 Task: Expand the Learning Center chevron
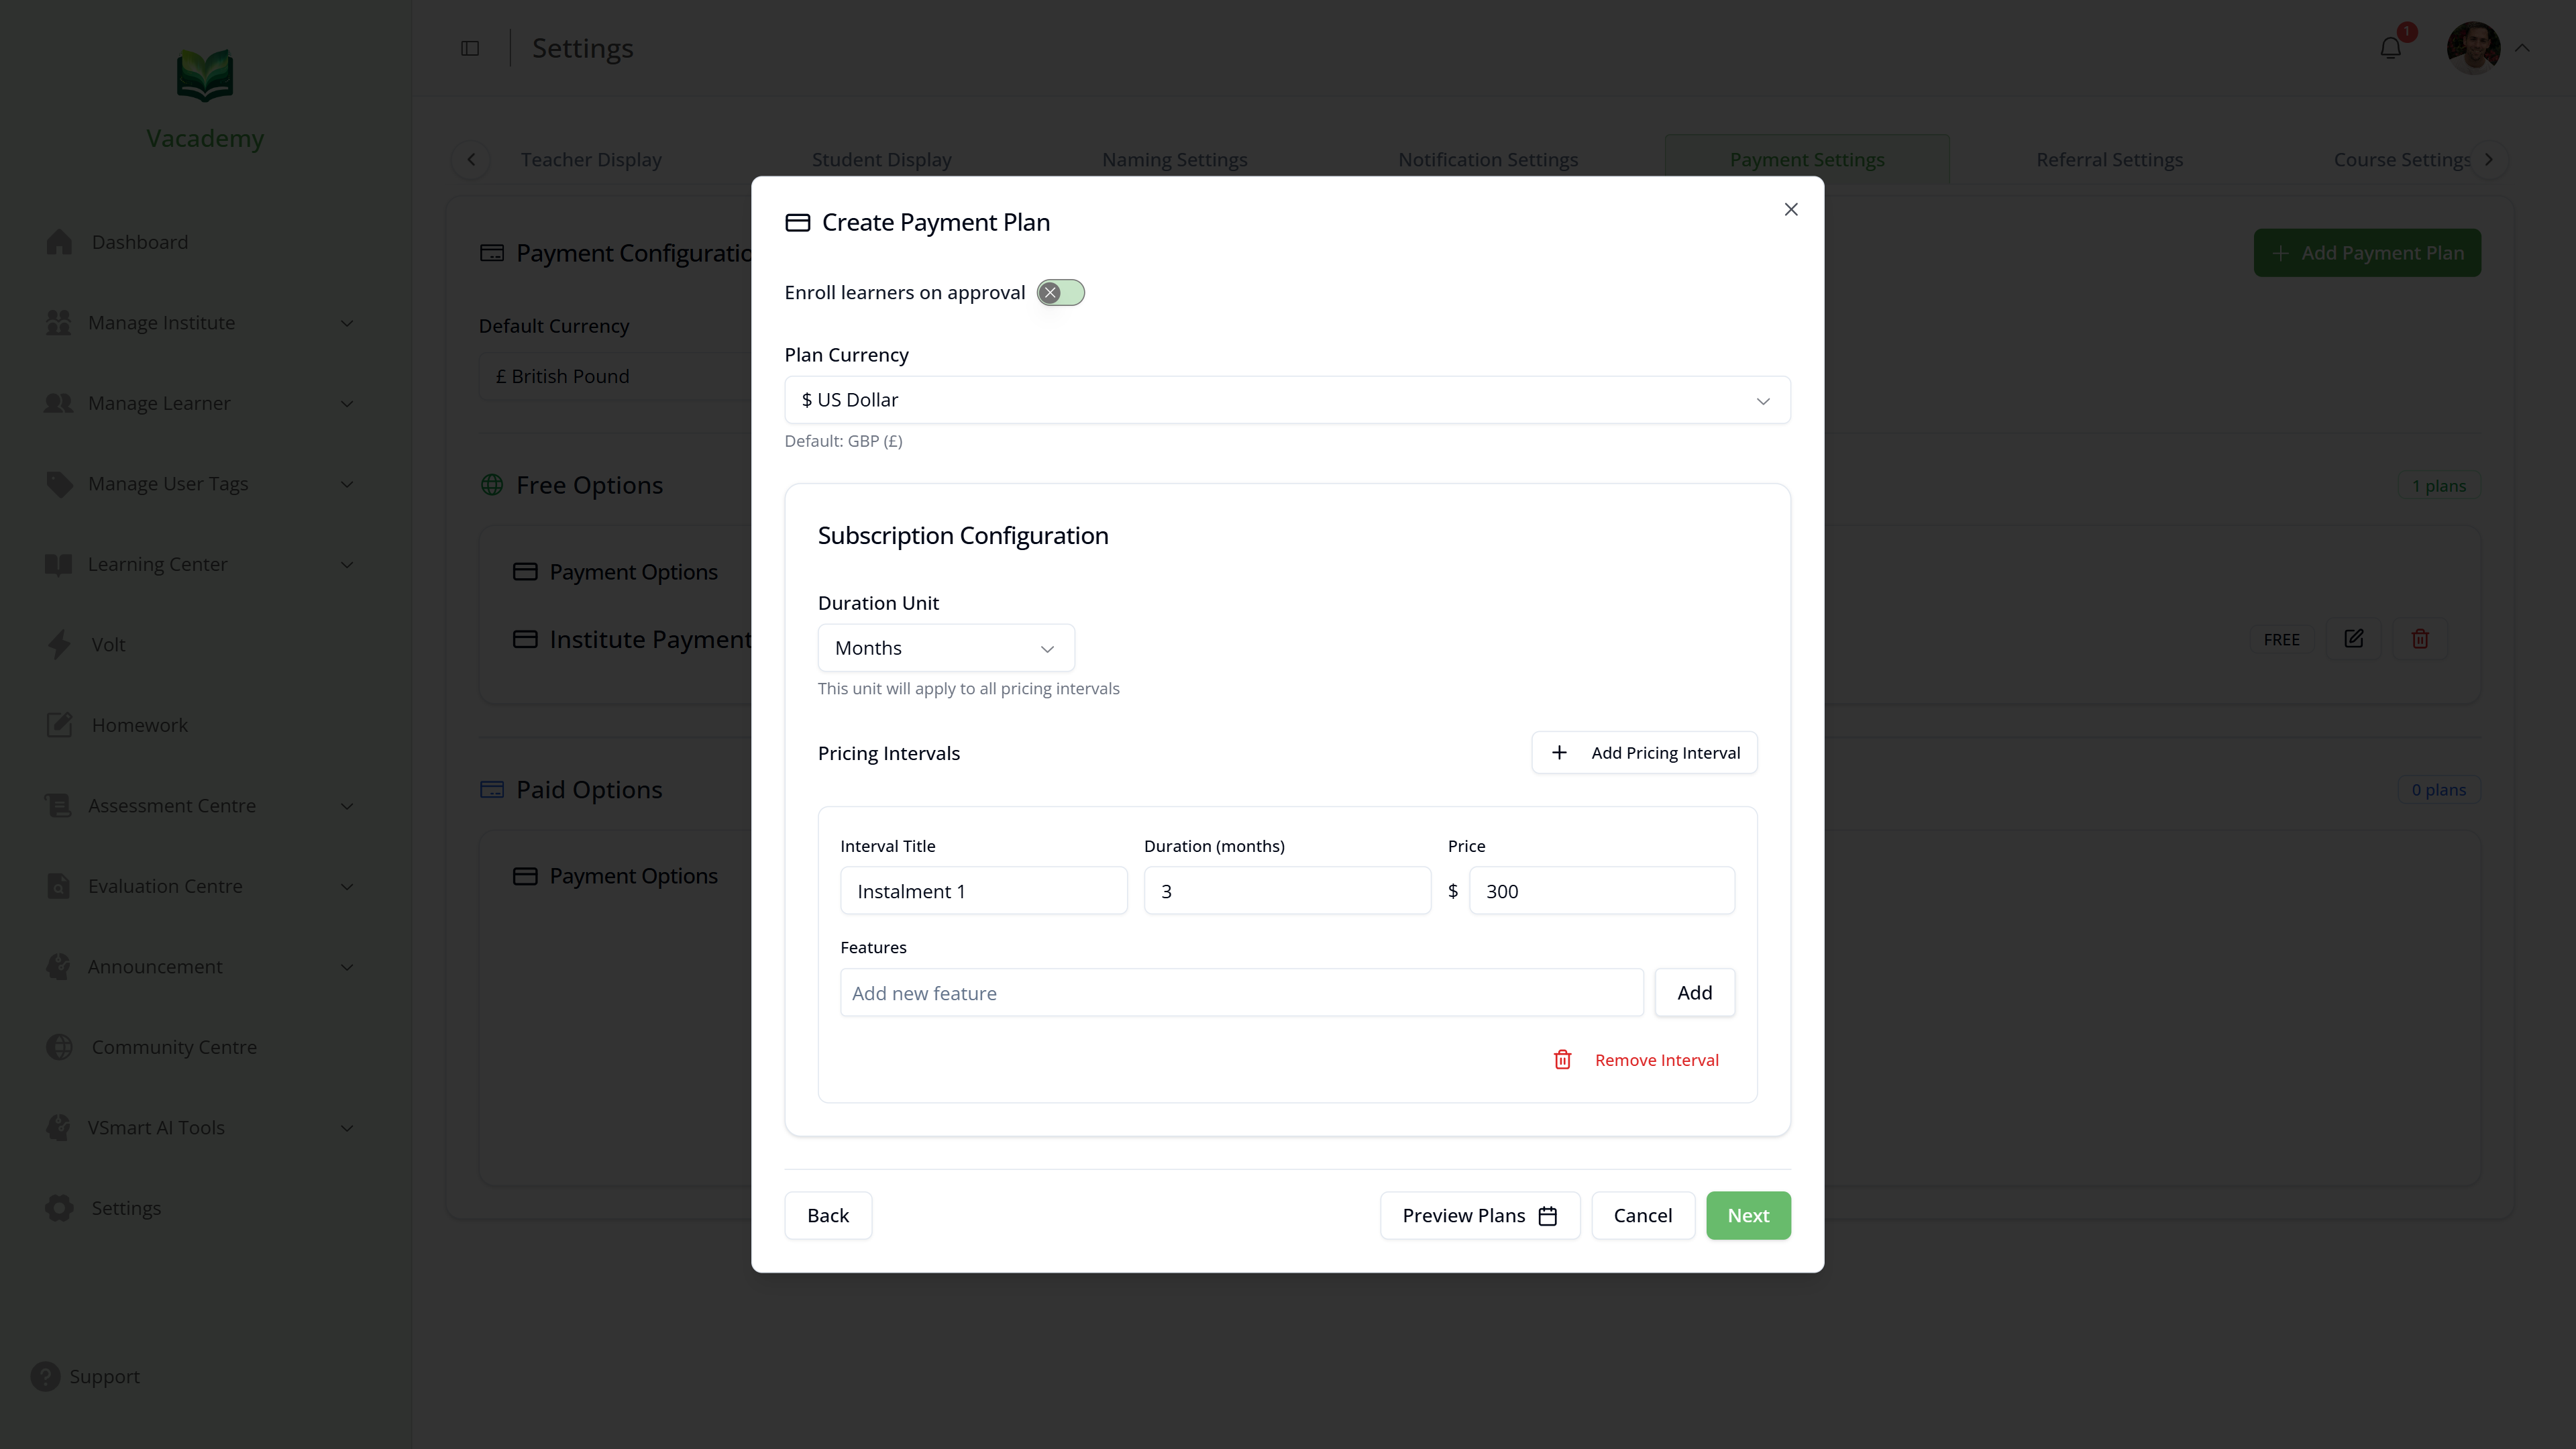tap(346, 565)
